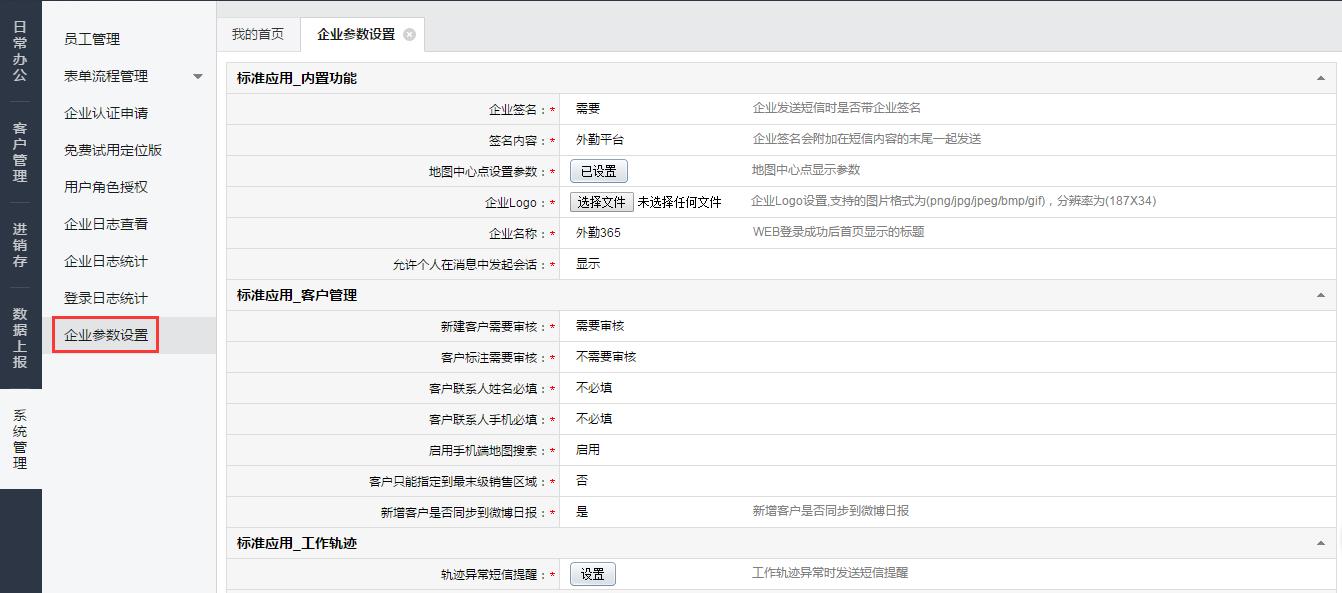Open 用户角色授权 settings
Image resolution: width=1342 pixels, height=593 pixels.
(106, 187)
